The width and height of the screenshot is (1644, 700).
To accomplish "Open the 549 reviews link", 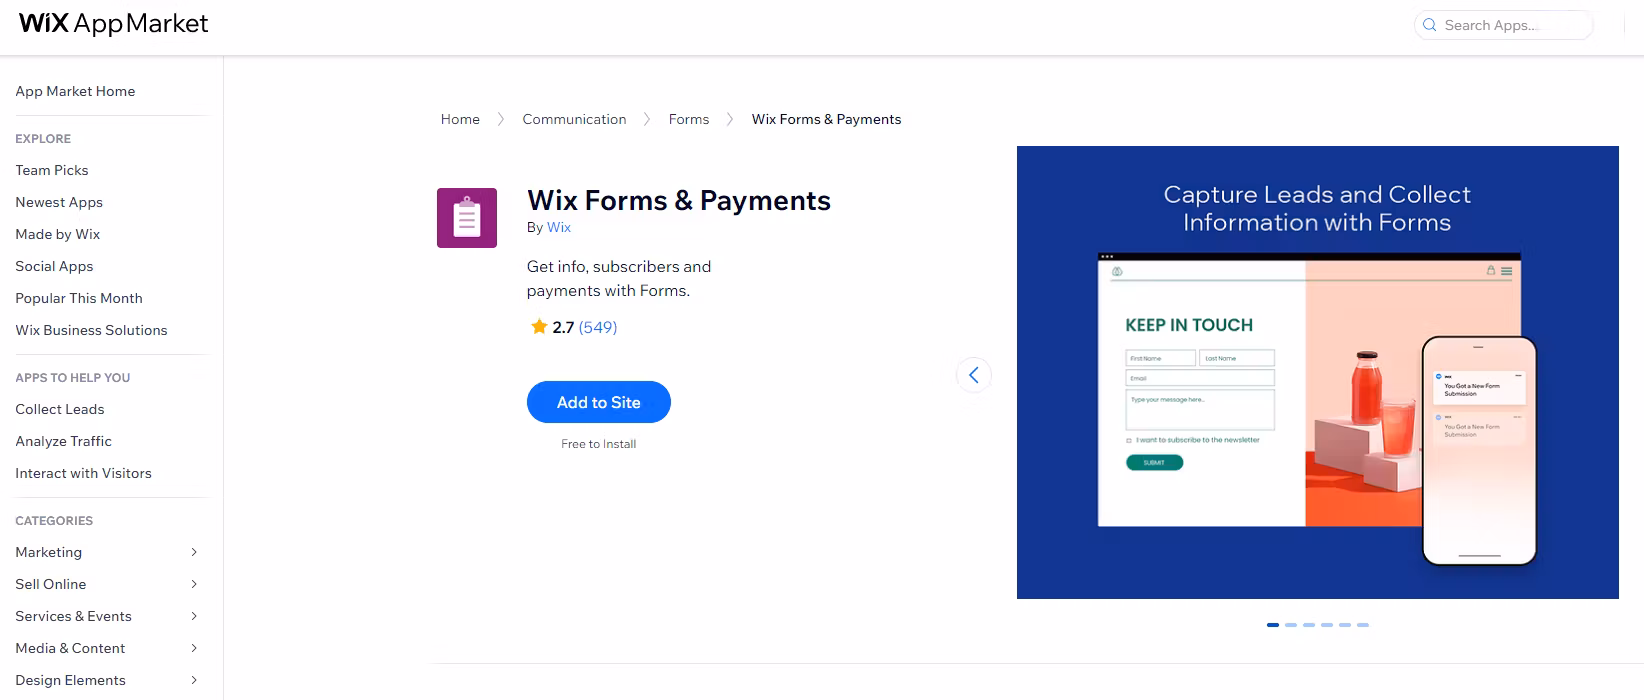I will 598,327.
